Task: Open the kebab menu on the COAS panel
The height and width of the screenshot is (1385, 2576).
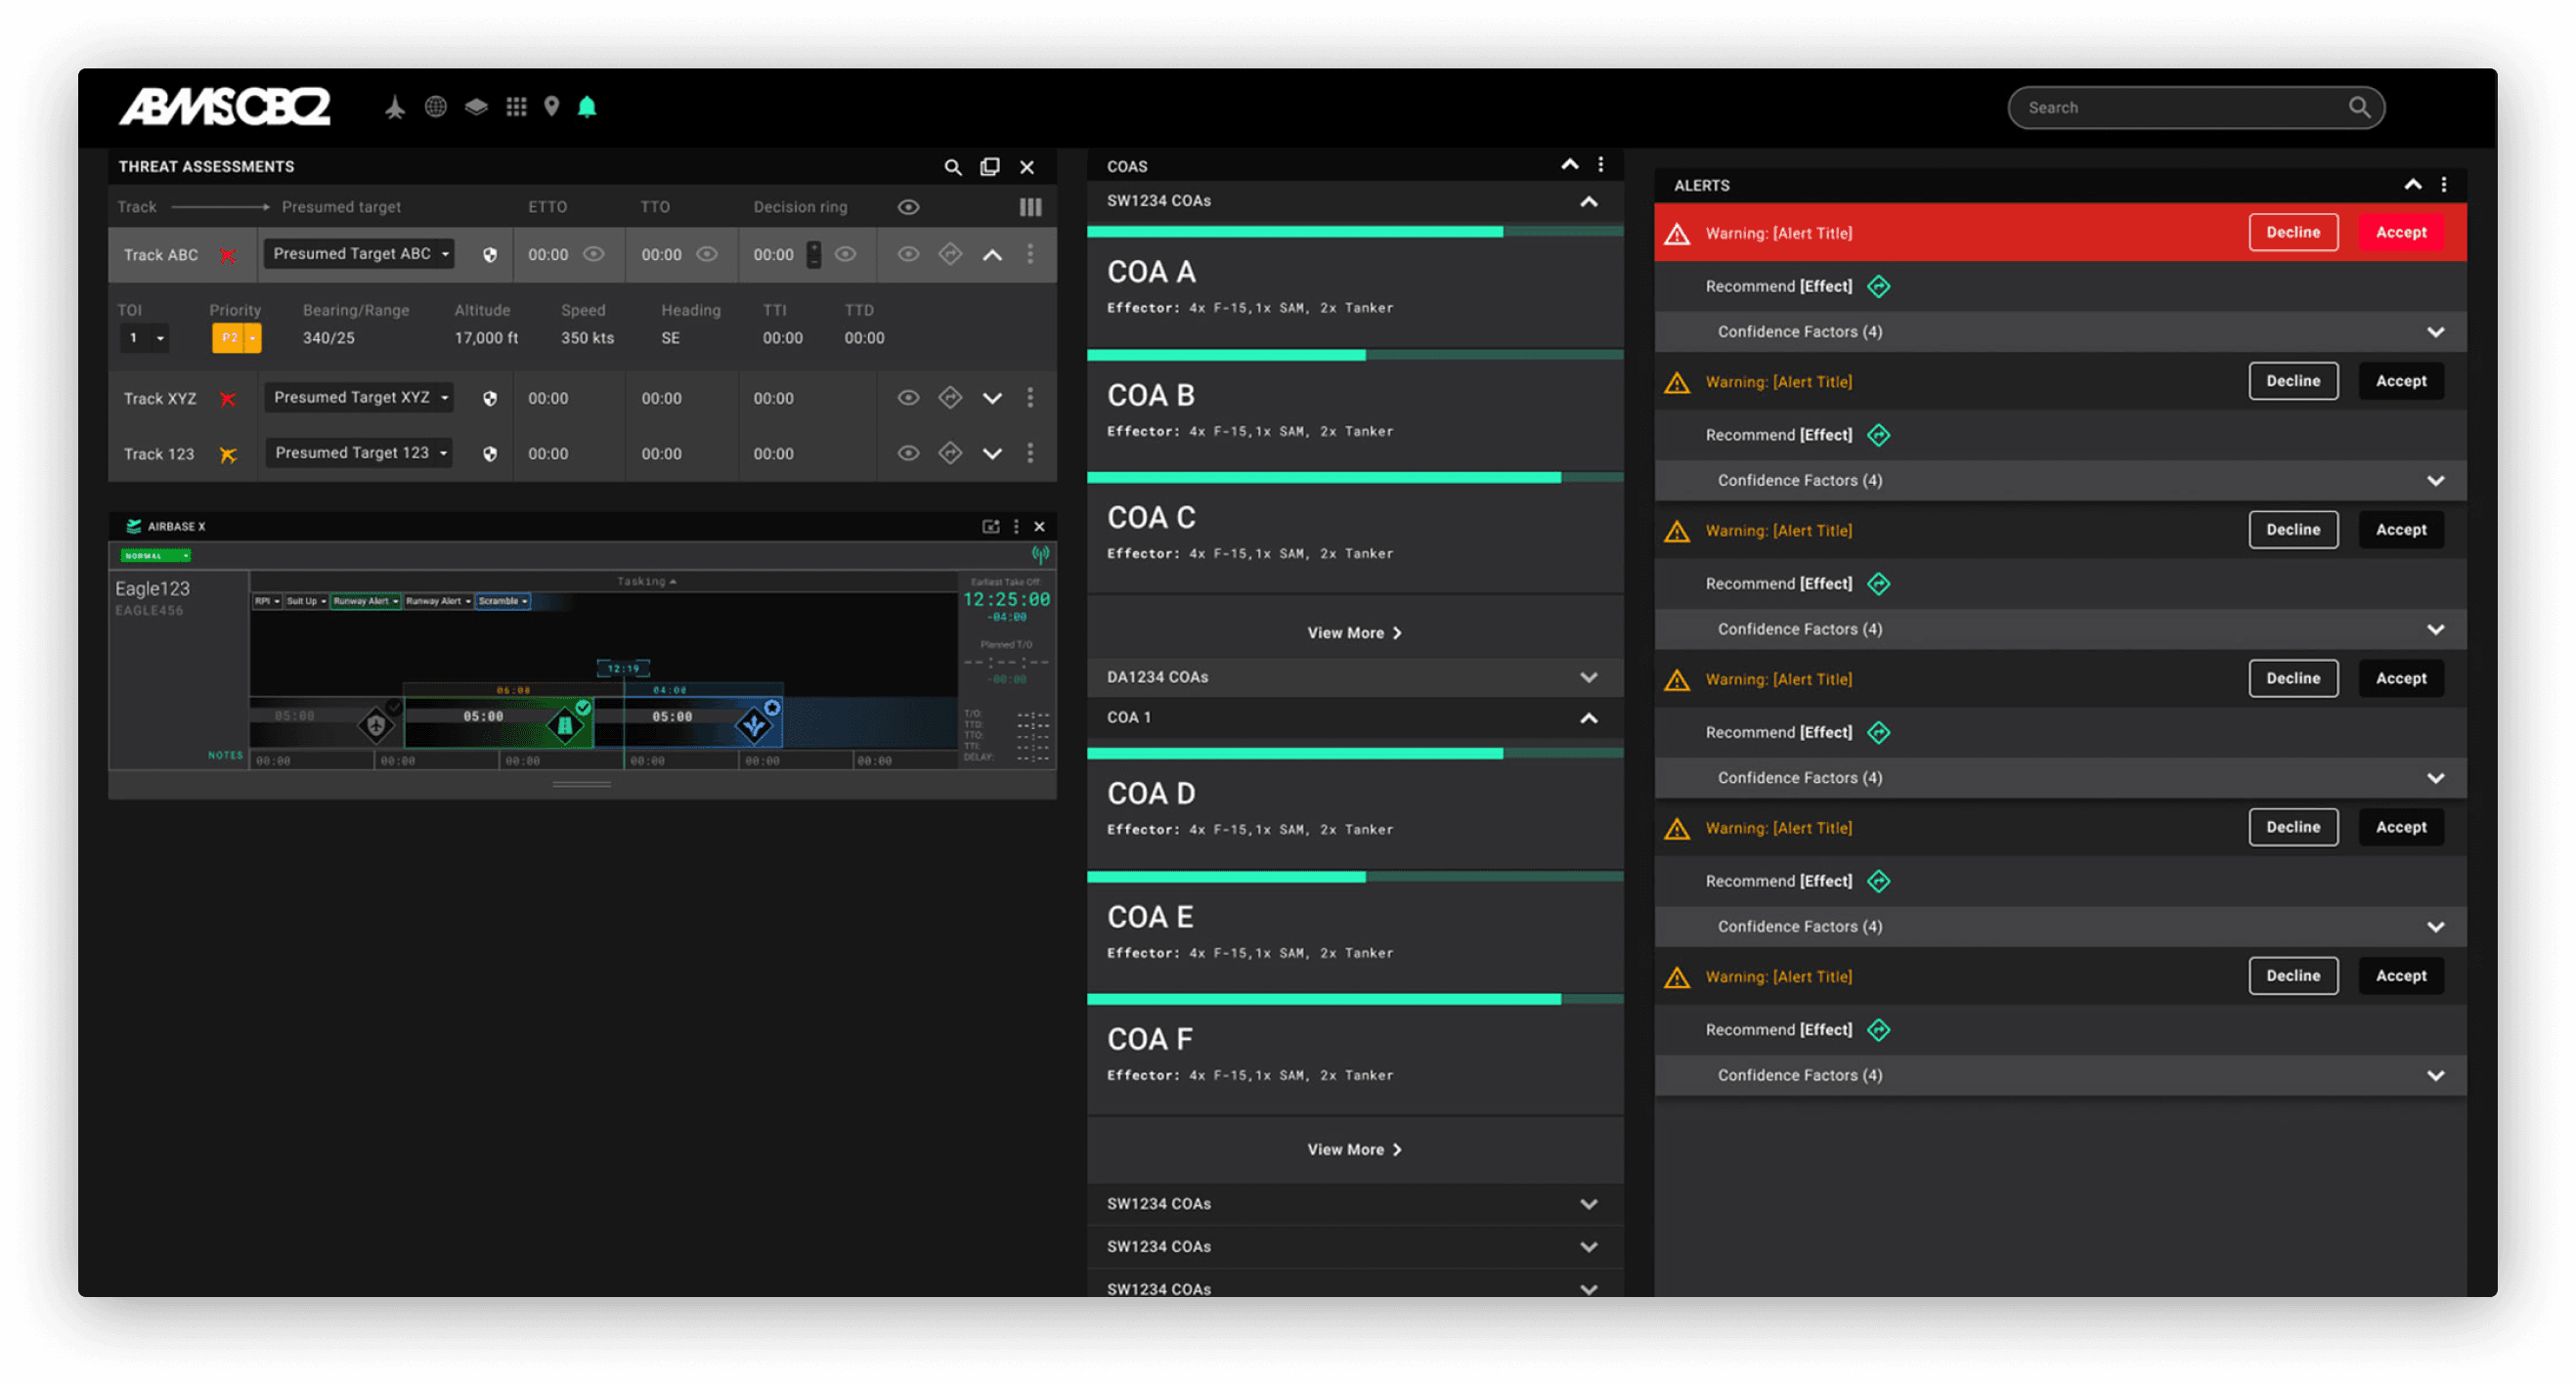Action: point(1602,165)
